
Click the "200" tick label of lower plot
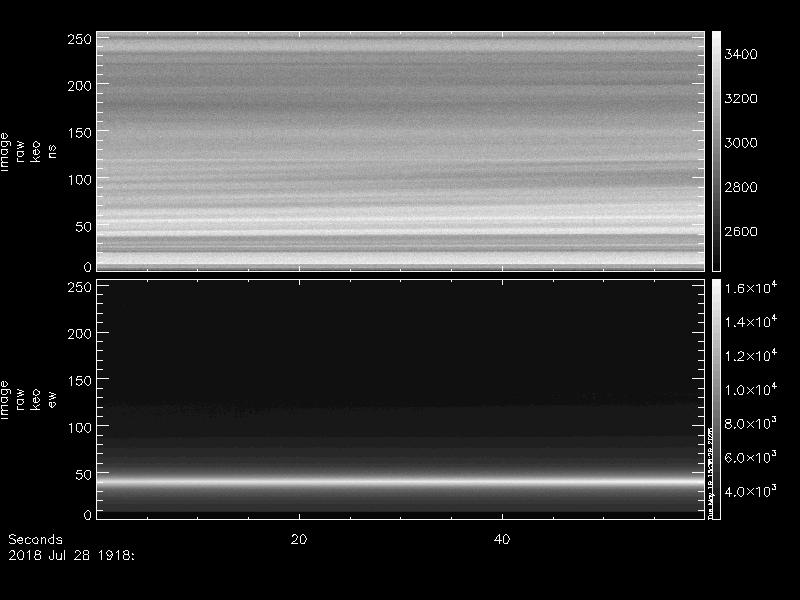tap(80, 334)
